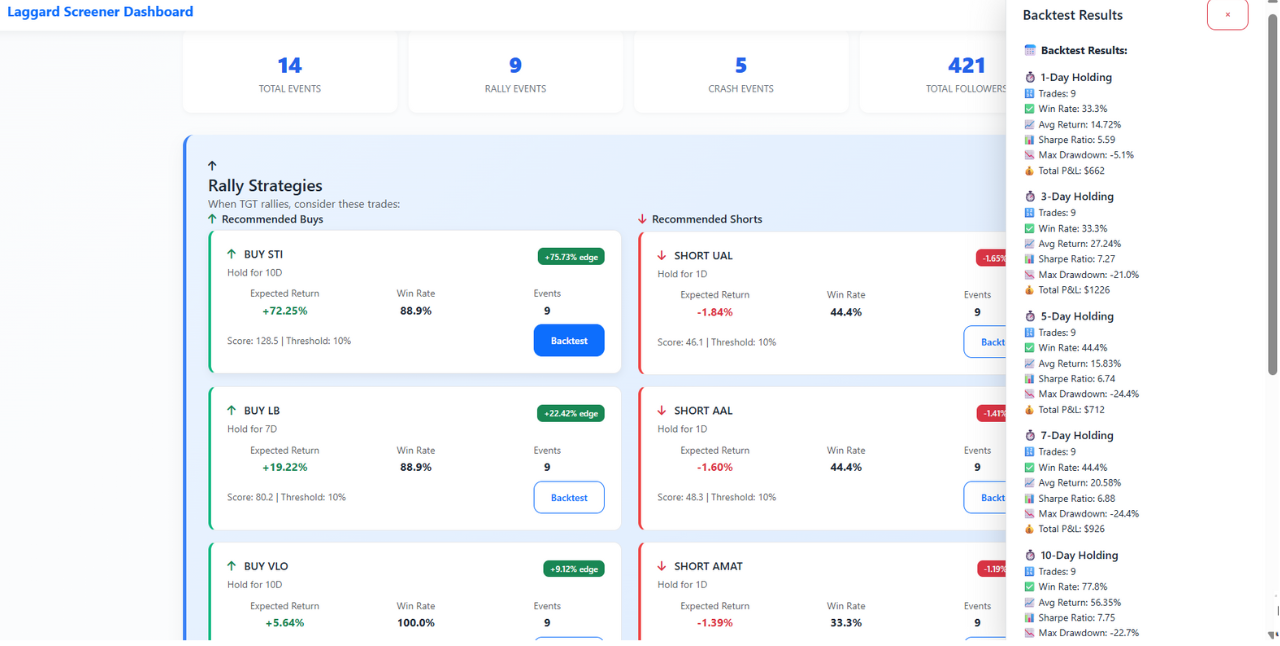The image size is (1280, 646).
Task: Click 'Win Rate: 77.8%' in 10-Day Holding
Action: [x=1073, y=587]
